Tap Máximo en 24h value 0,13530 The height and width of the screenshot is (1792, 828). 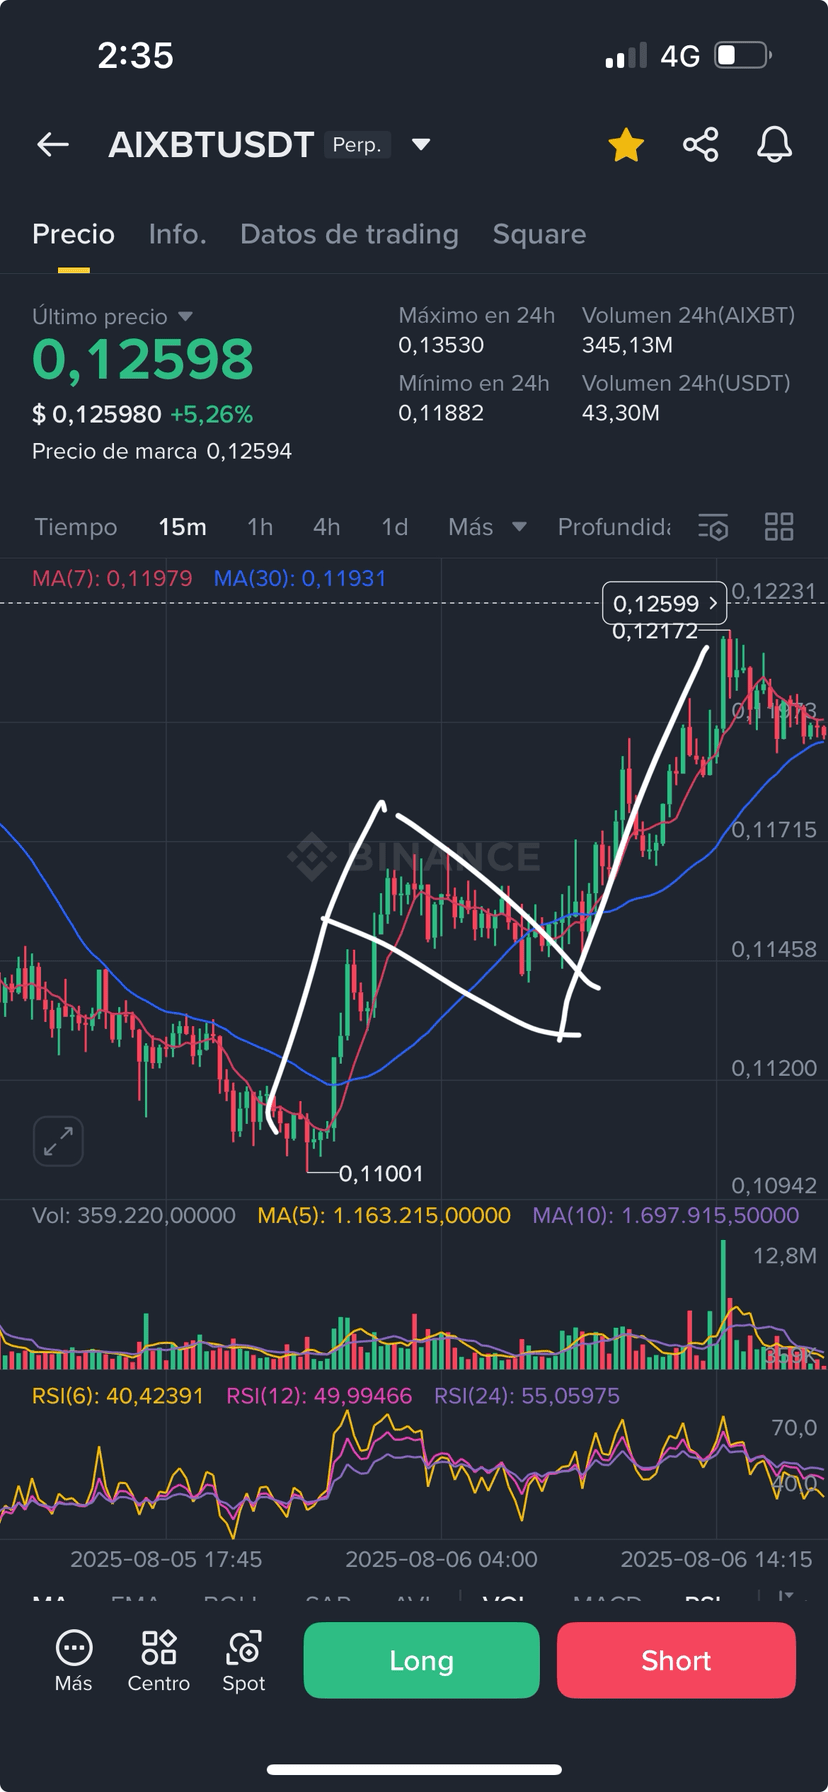point(441,345)
